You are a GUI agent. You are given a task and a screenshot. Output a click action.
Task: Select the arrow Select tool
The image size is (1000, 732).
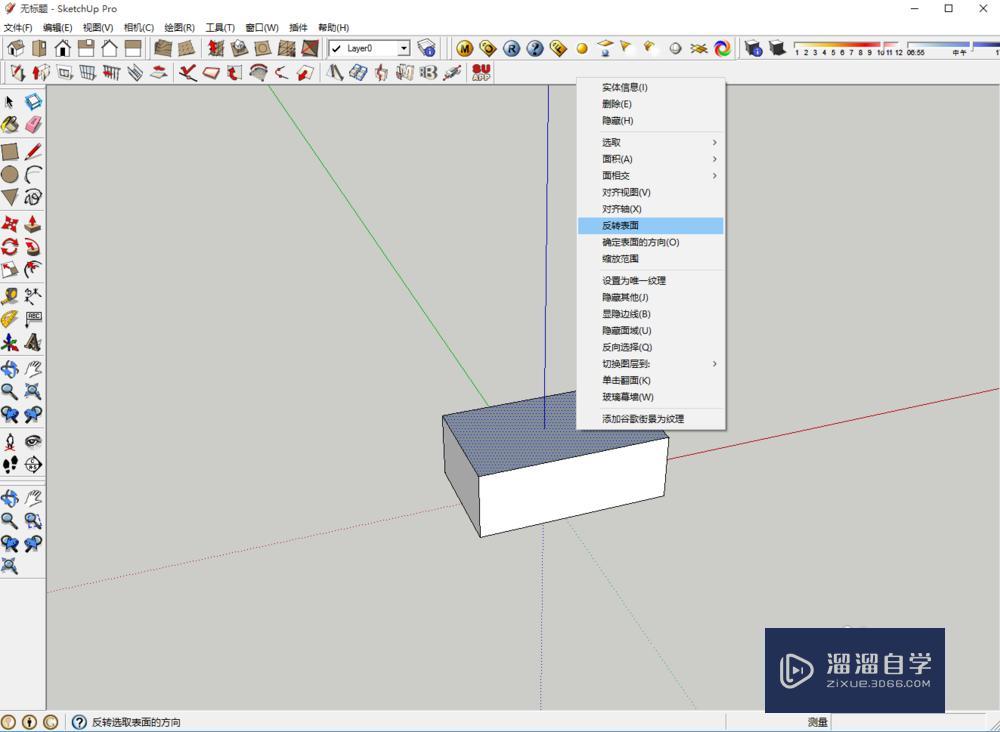tap(10, 102)
